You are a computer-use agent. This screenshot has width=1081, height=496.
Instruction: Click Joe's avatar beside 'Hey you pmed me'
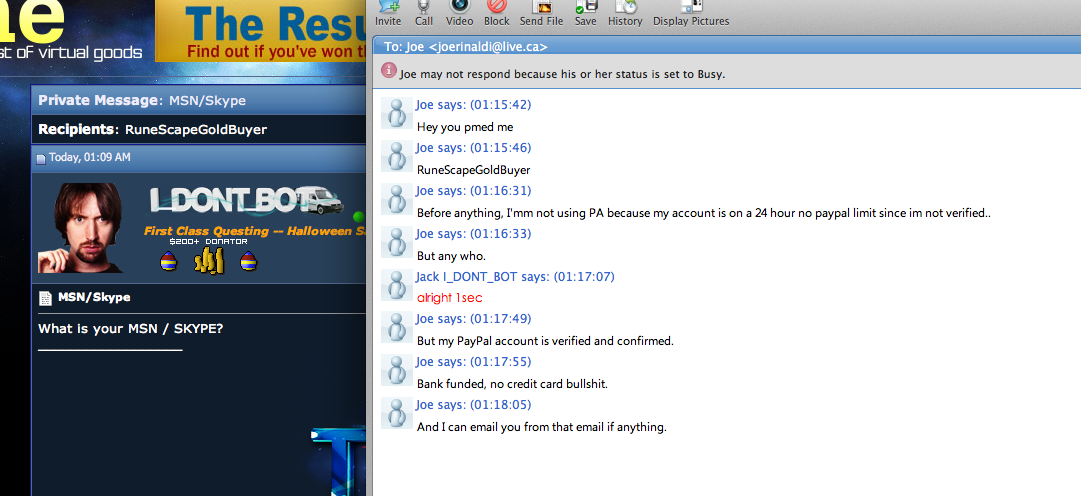396,113
